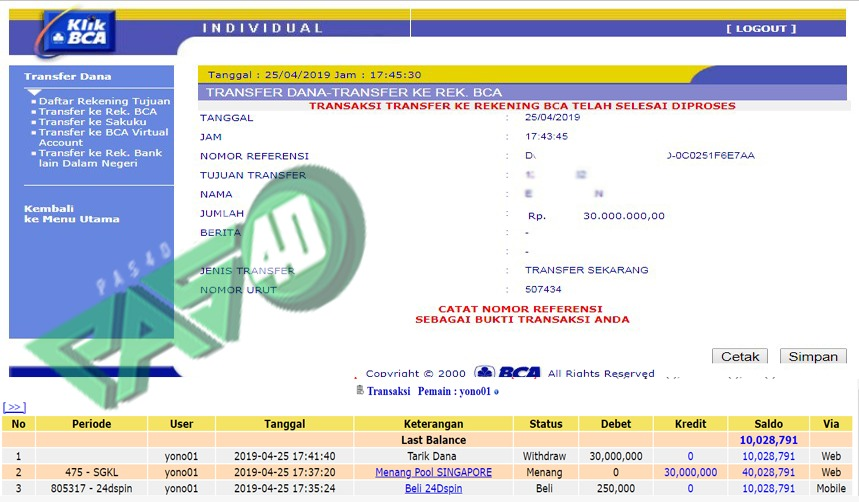The image size is (859, 502).
Task: Open Menang Pool SINGAPORE link
Action: (433, 472)
